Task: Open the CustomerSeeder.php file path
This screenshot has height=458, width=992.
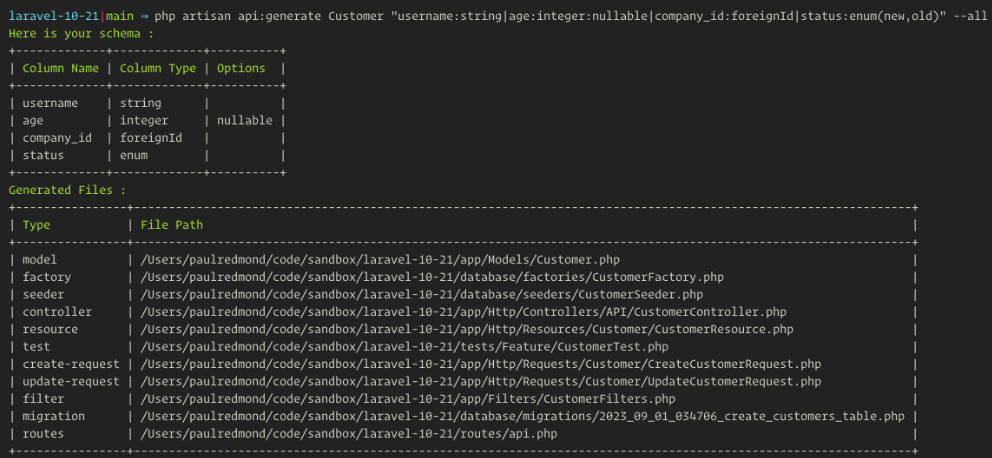Action: tap(422, 294)
